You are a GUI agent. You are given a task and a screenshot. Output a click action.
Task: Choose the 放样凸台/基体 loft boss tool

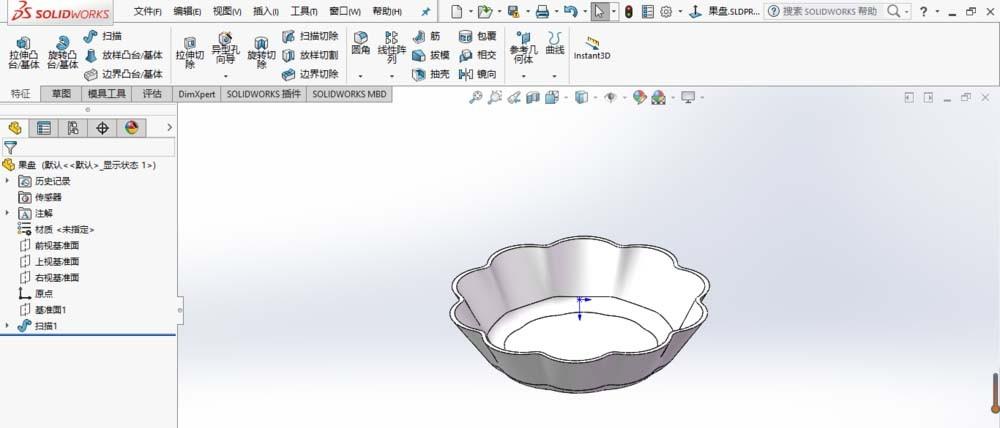tap(124, 55)
